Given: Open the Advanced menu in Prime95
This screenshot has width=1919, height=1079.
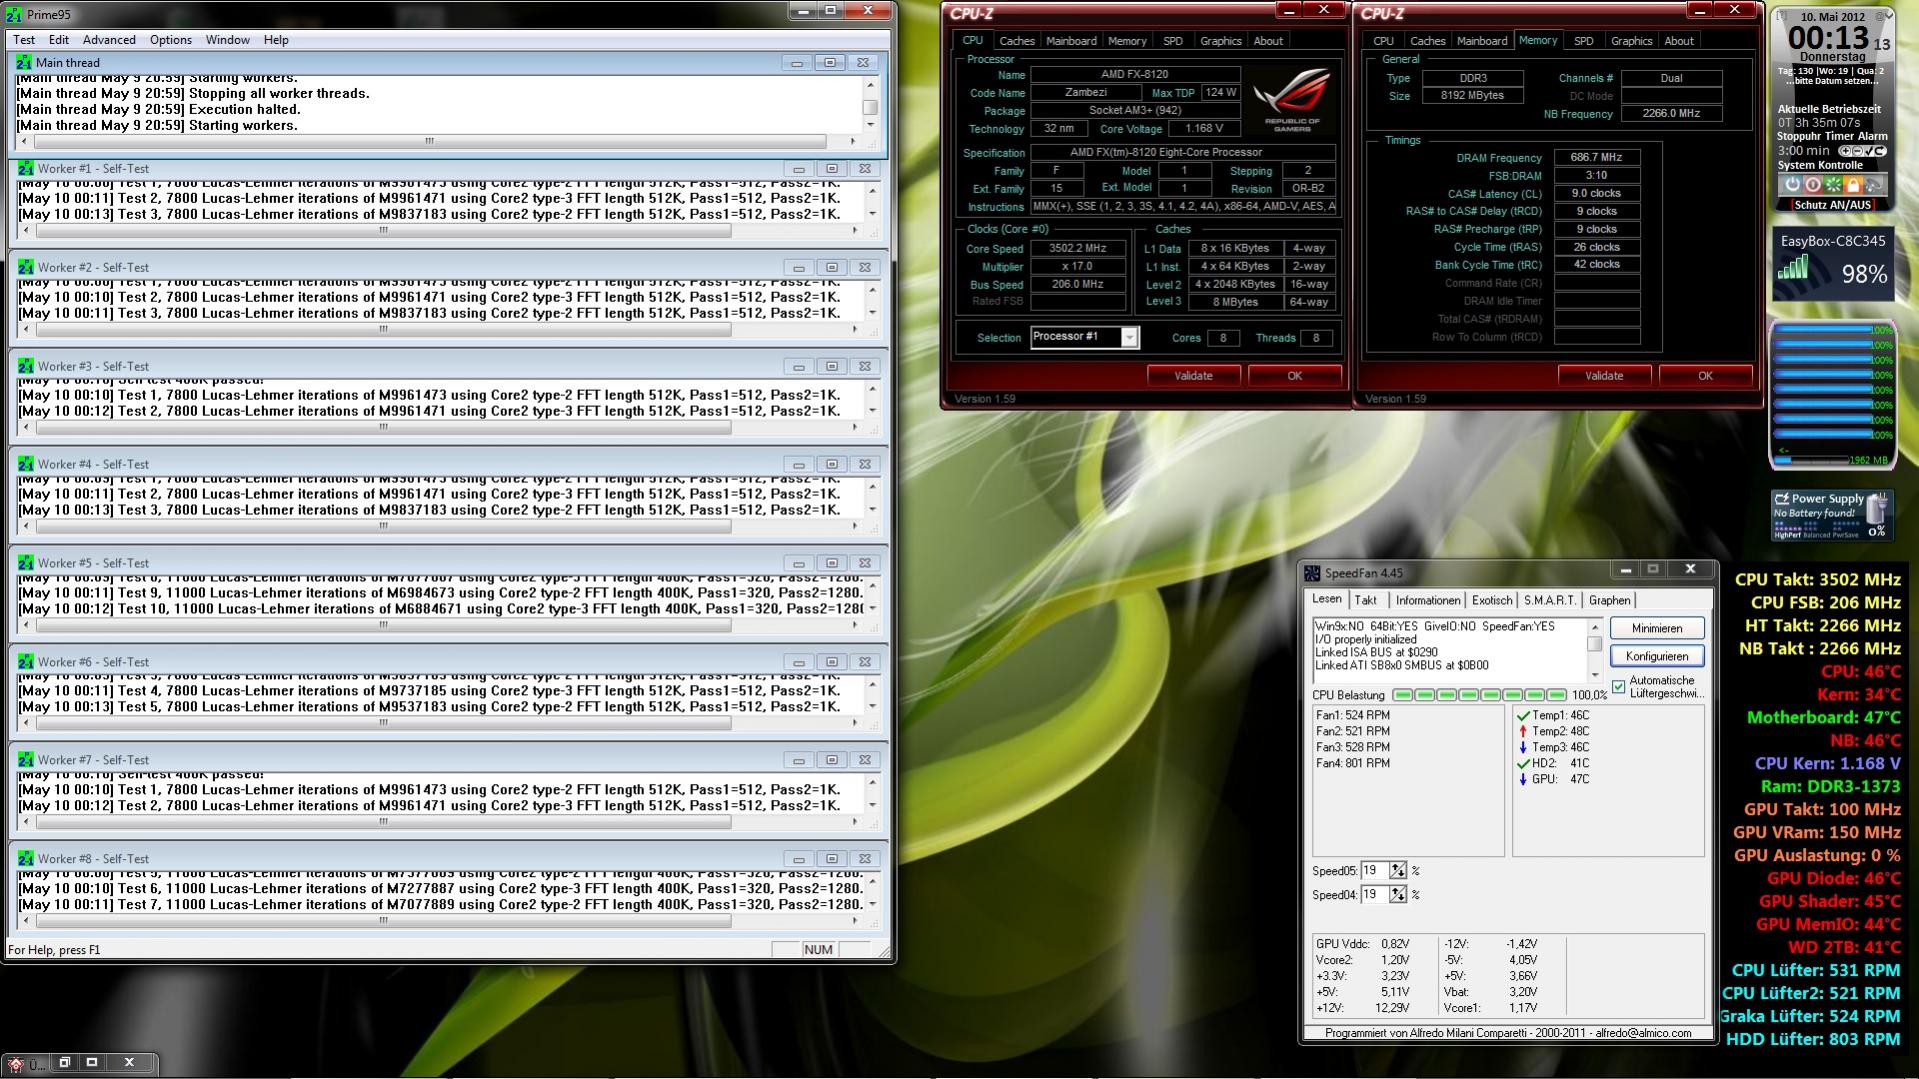Looking at the screenshot, I should [109, 40].
